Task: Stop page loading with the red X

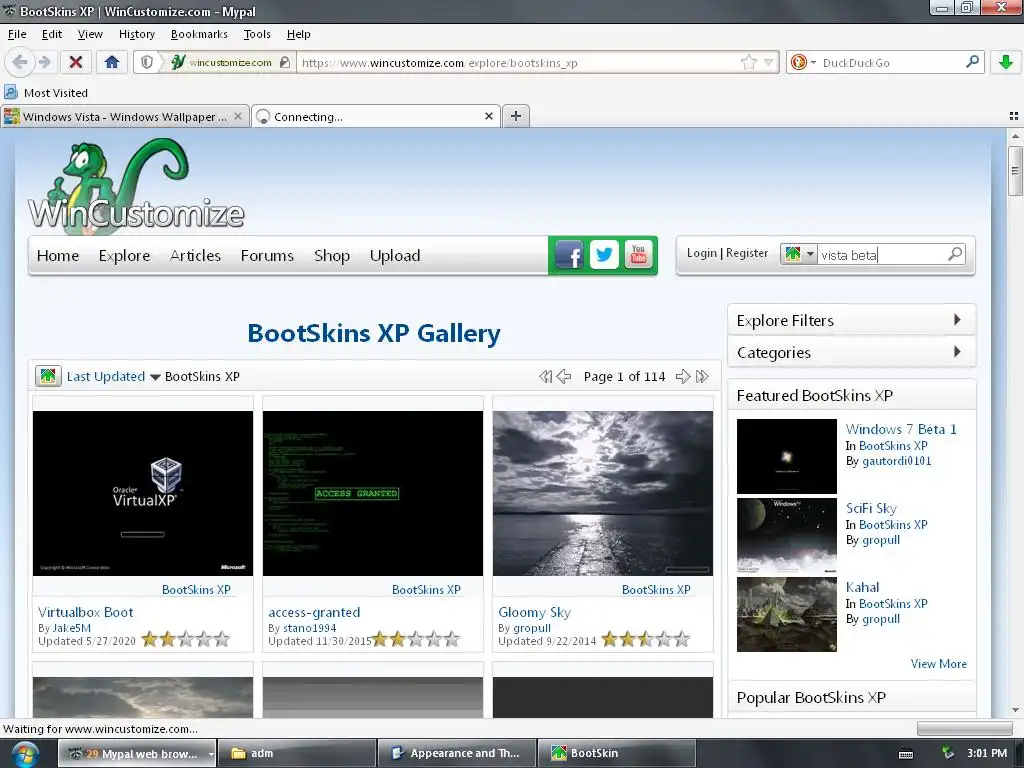Action: coord(76,62)
